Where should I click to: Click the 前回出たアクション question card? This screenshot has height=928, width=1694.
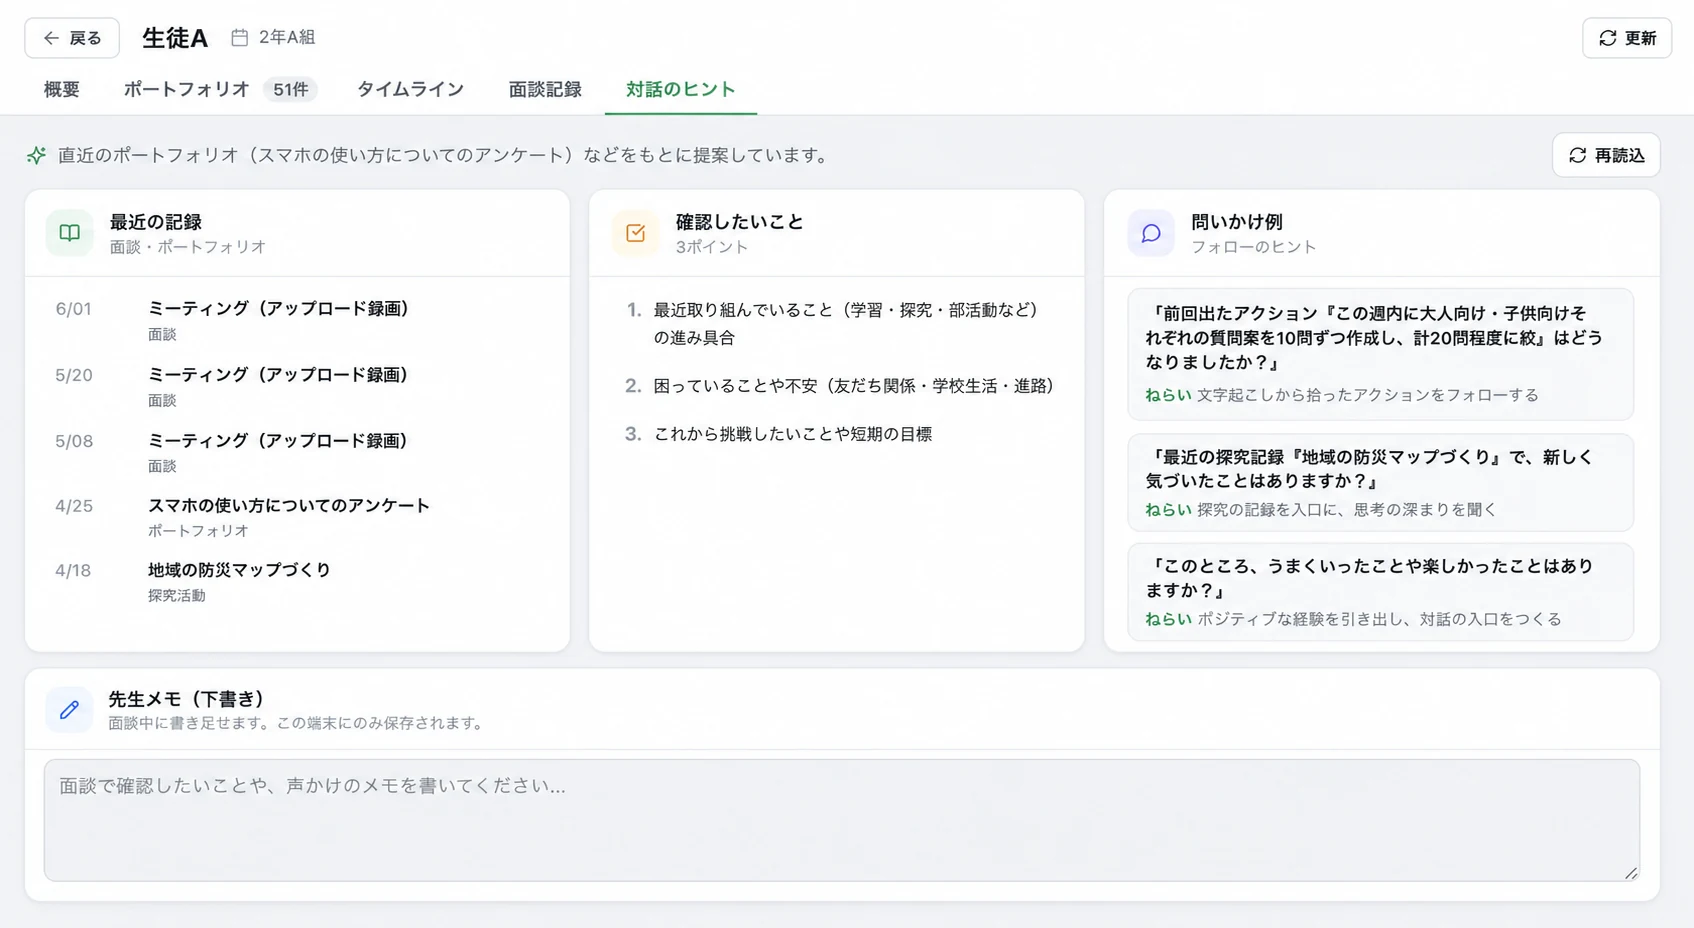1380,354
